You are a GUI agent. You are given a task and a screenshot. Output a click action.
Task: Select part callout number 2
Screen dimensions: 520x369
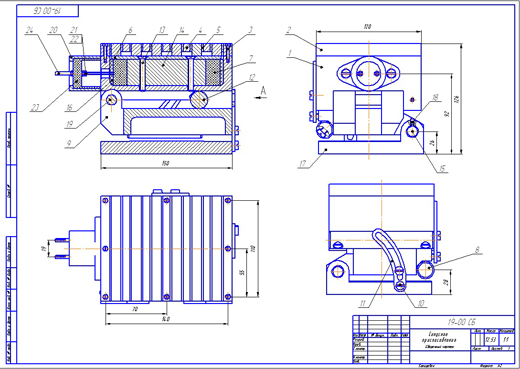(x=289, y=30)
